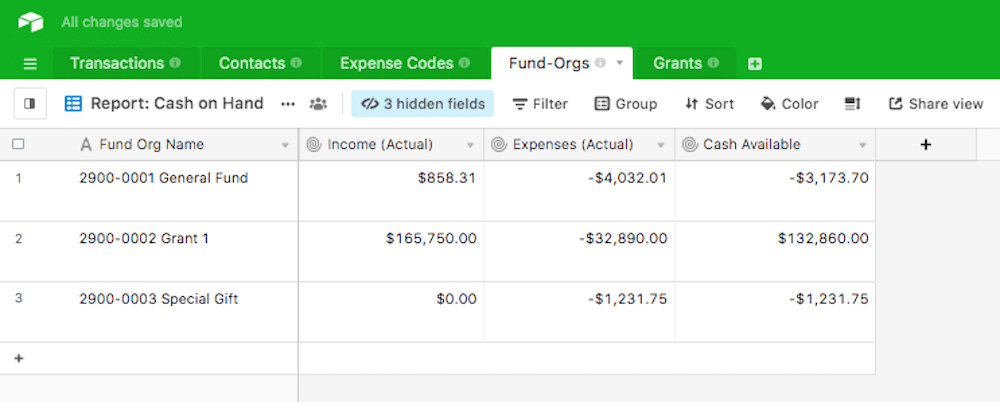
Task: Select expenses cell -$32,890.00
Action: tap(579, 251)
